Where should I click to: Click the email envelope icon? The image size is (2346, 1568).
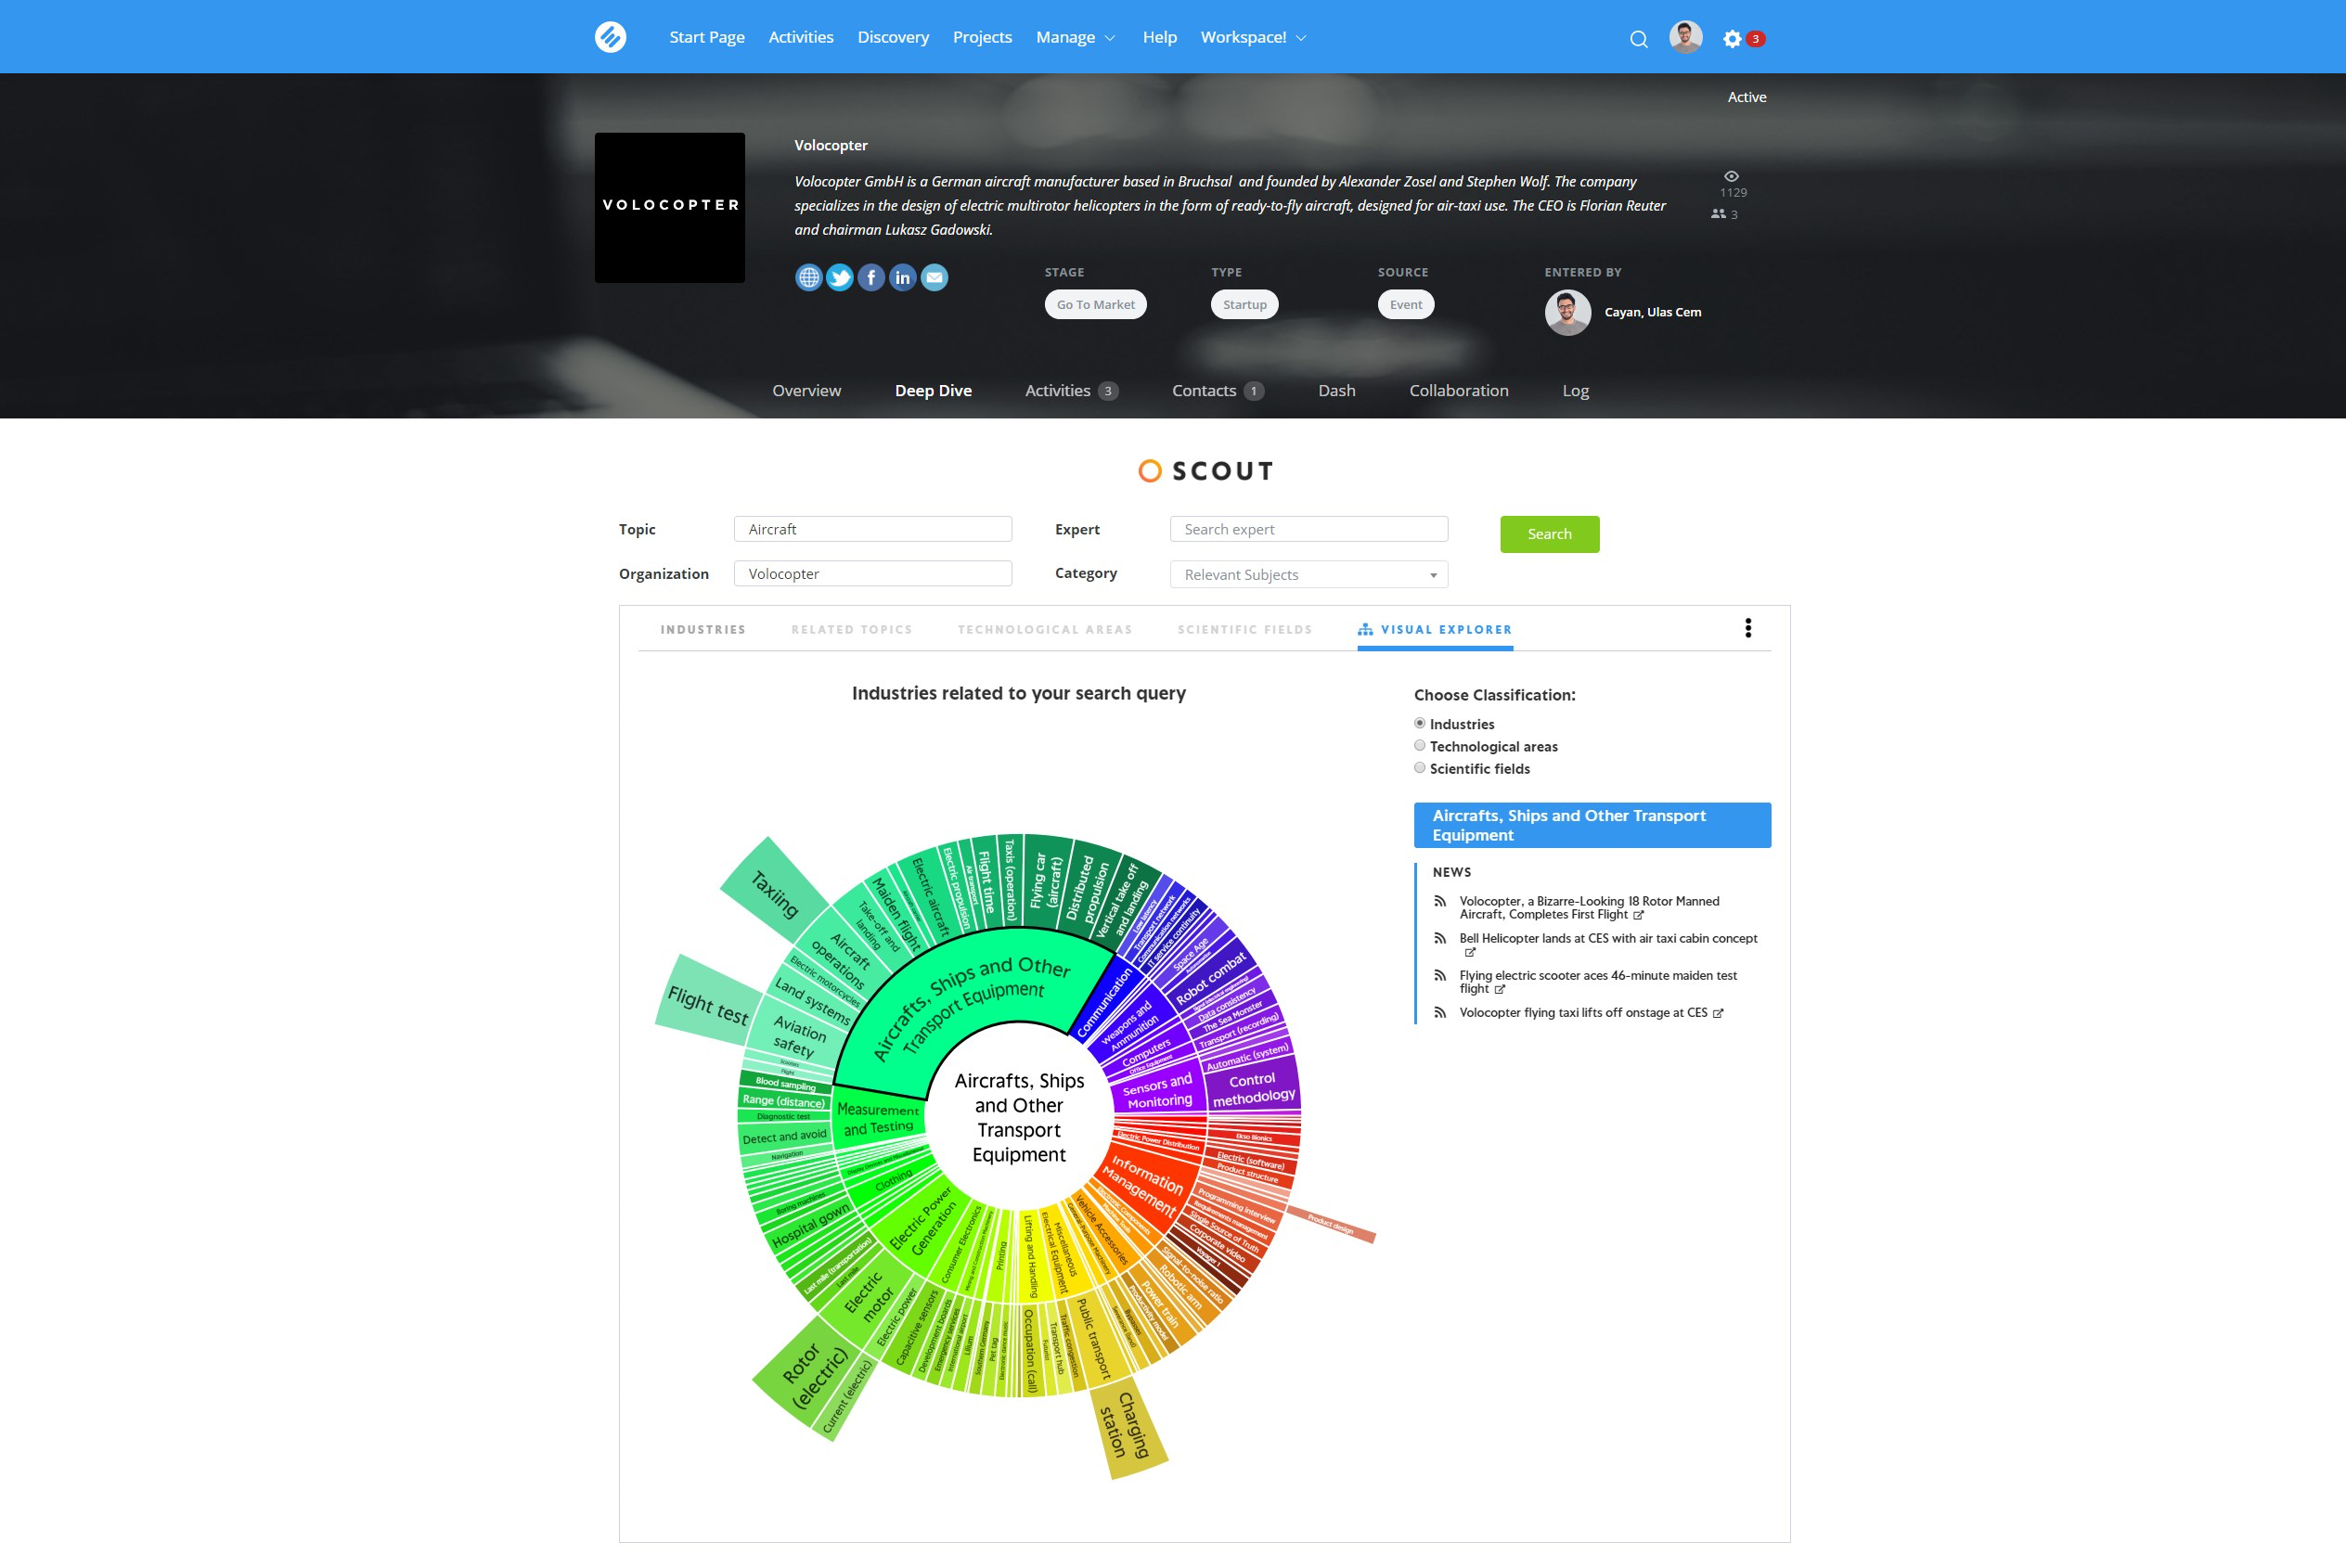934,277
